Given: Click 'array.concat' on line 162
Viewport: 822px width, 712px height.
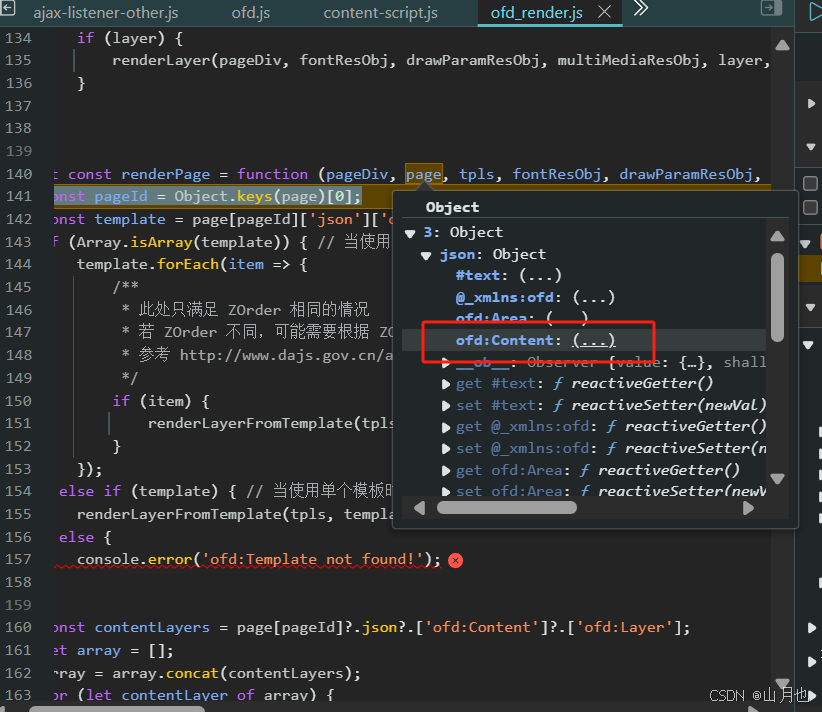Looking at the screenshot, I should click(x=166, y=673).
